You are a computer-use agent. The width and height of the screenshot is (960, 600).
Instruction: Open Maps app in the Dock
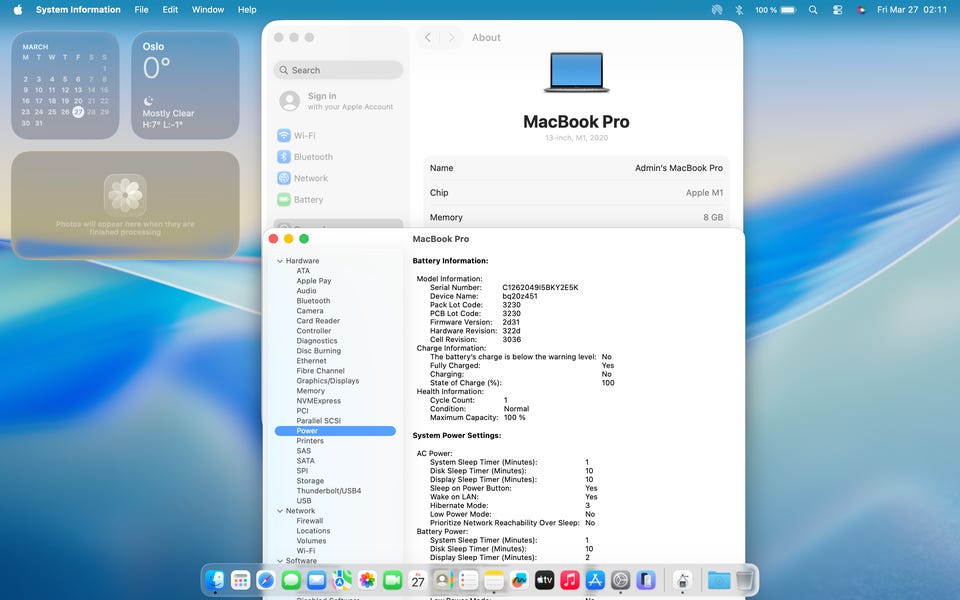(x=342, y=579)
